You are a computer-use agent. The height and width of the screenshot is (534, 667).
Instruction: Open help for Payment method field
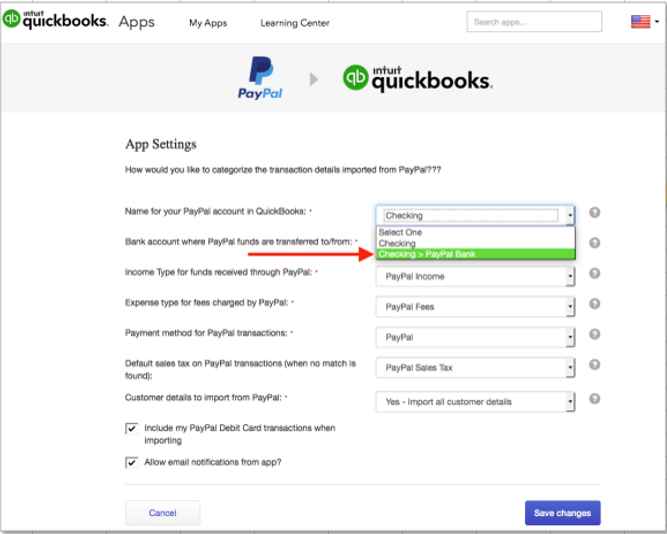594,334
